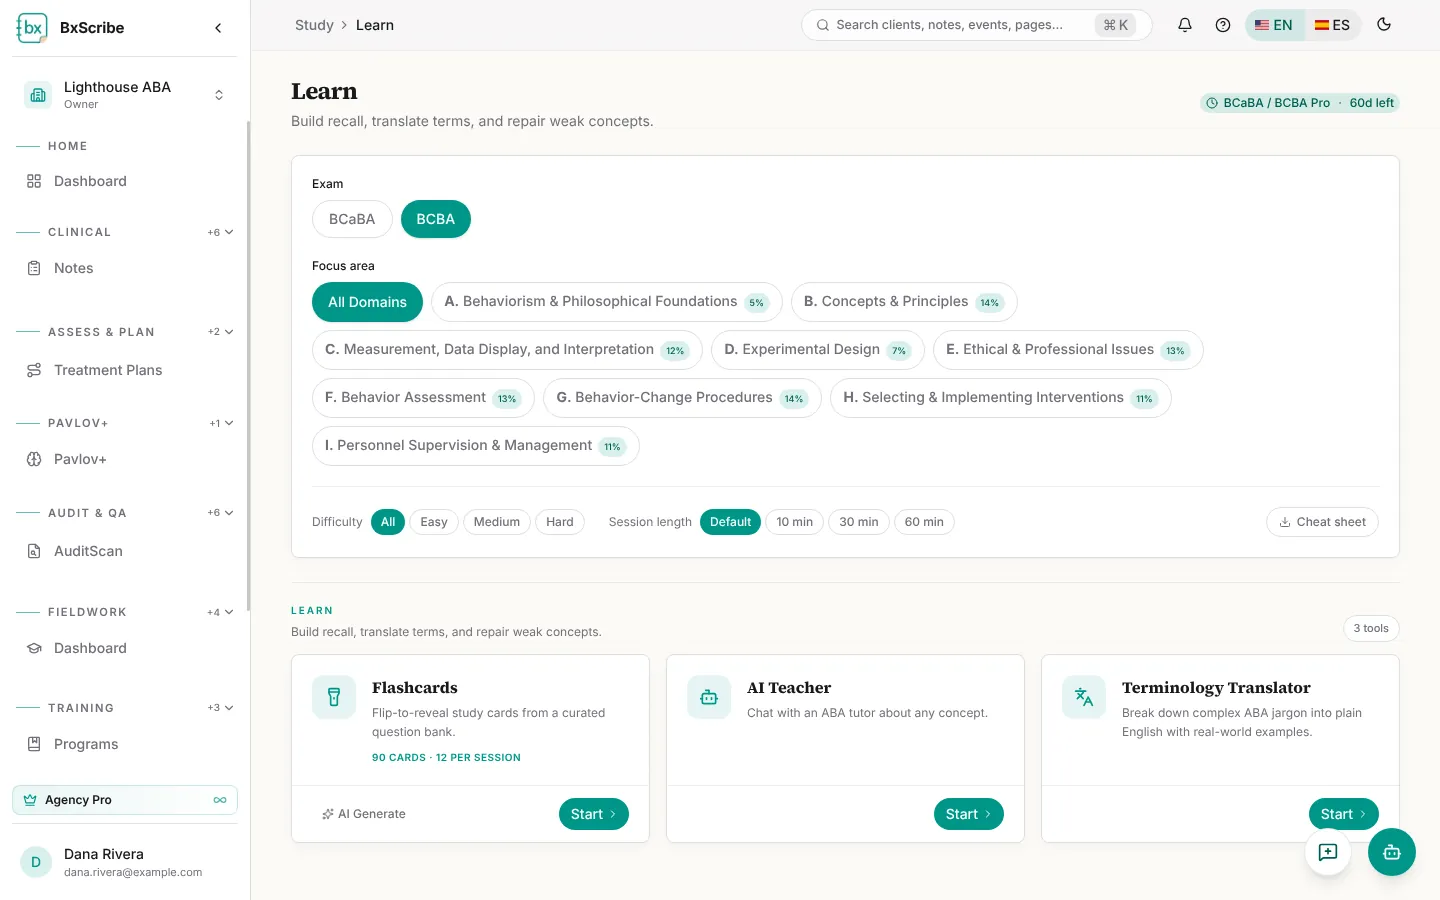Open the floating feedback message button
The width and height of the screenshot is (1440, 900).
(1328, 852)
